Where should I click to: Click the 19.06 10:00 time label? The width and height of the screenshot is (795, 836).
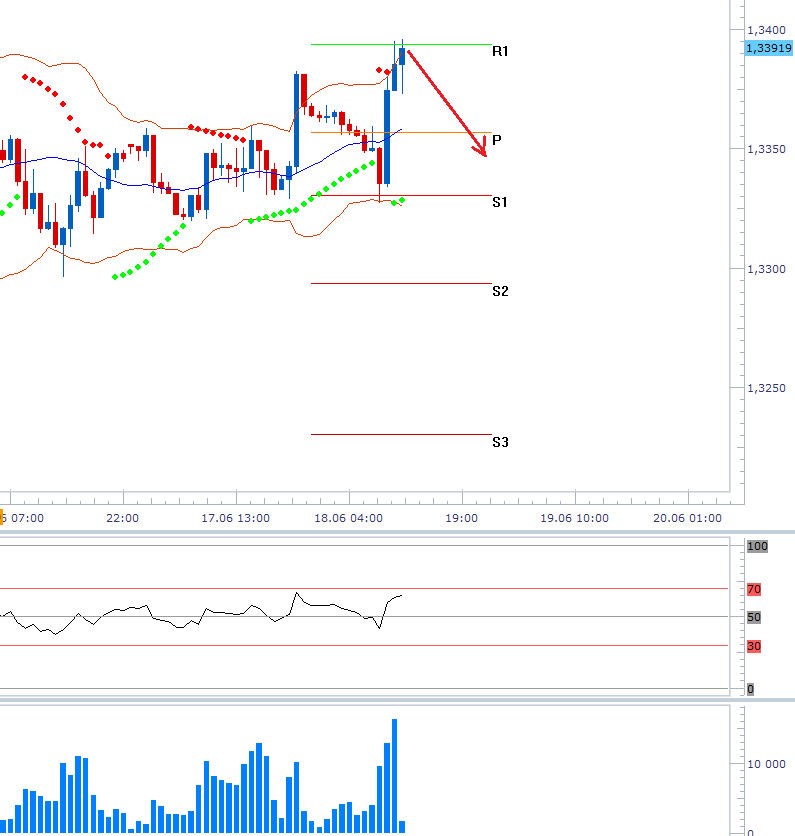click(x=574, y=518)
